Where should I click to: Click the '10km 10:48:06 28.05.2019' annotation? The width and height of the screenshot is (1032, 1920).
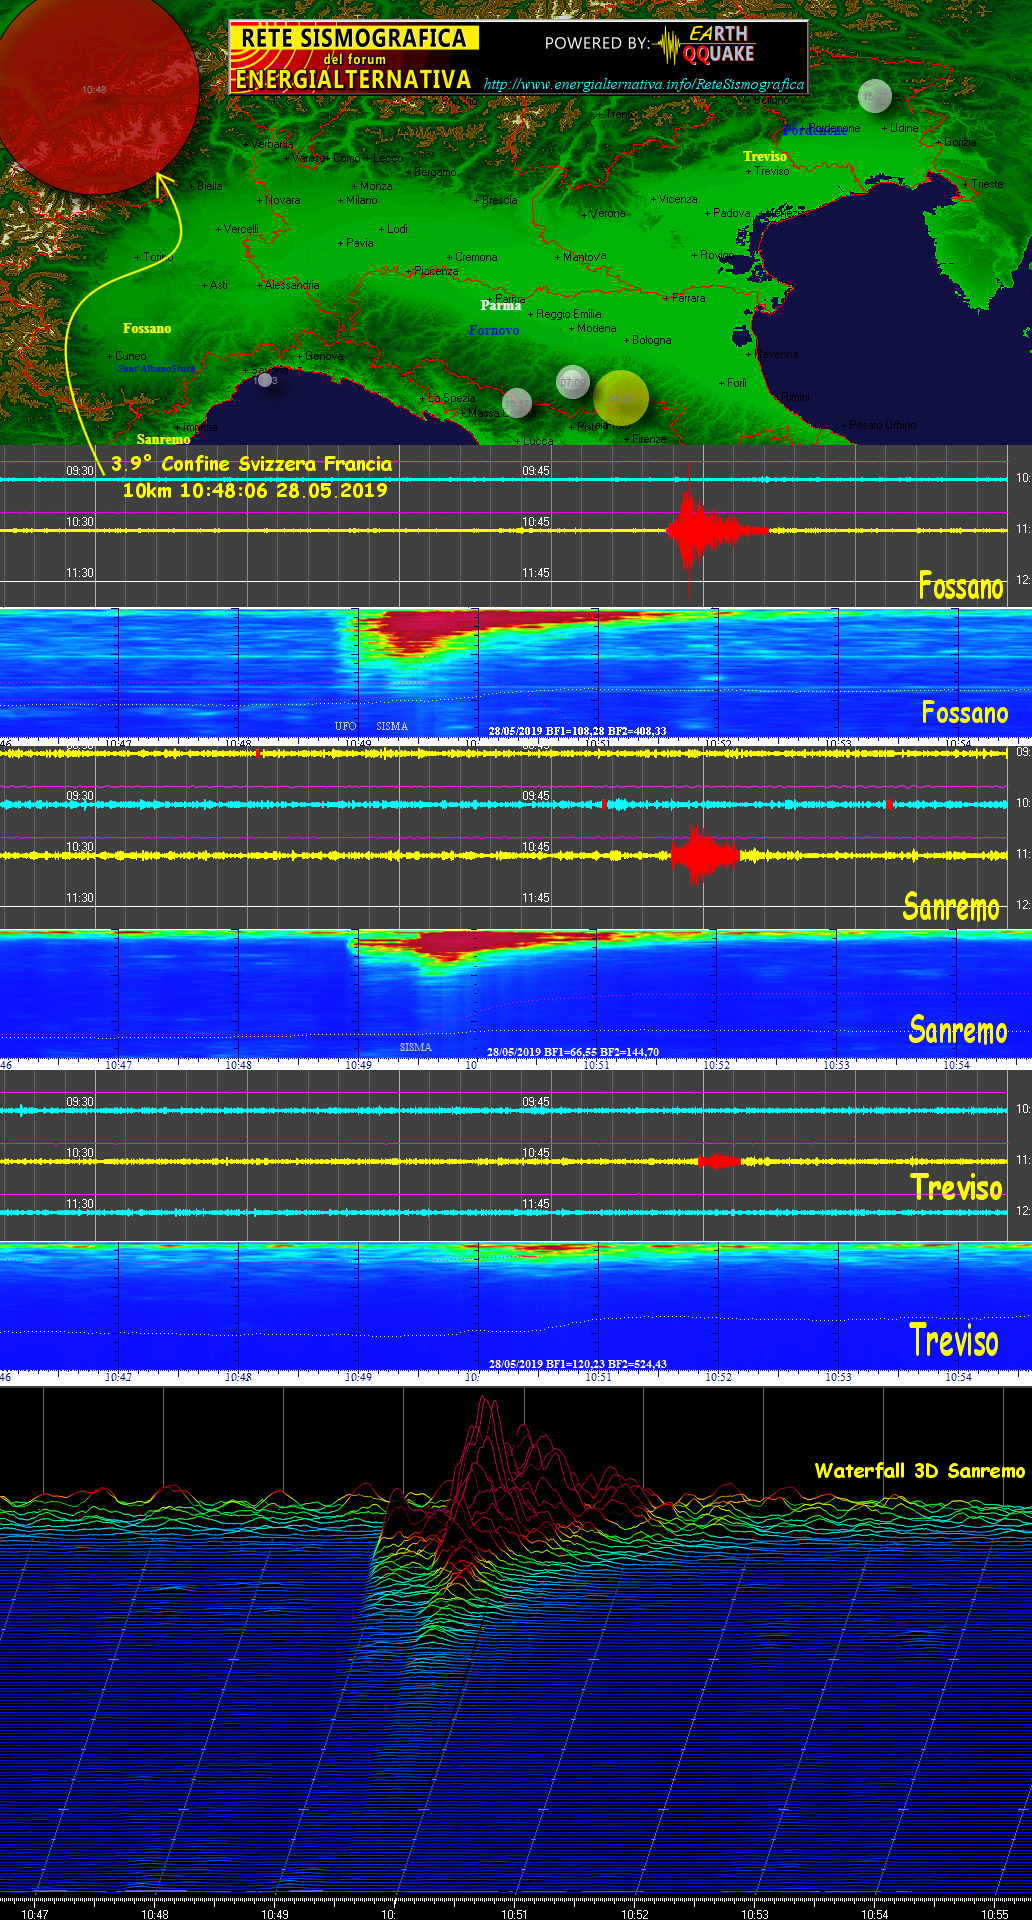click(255, 490)
